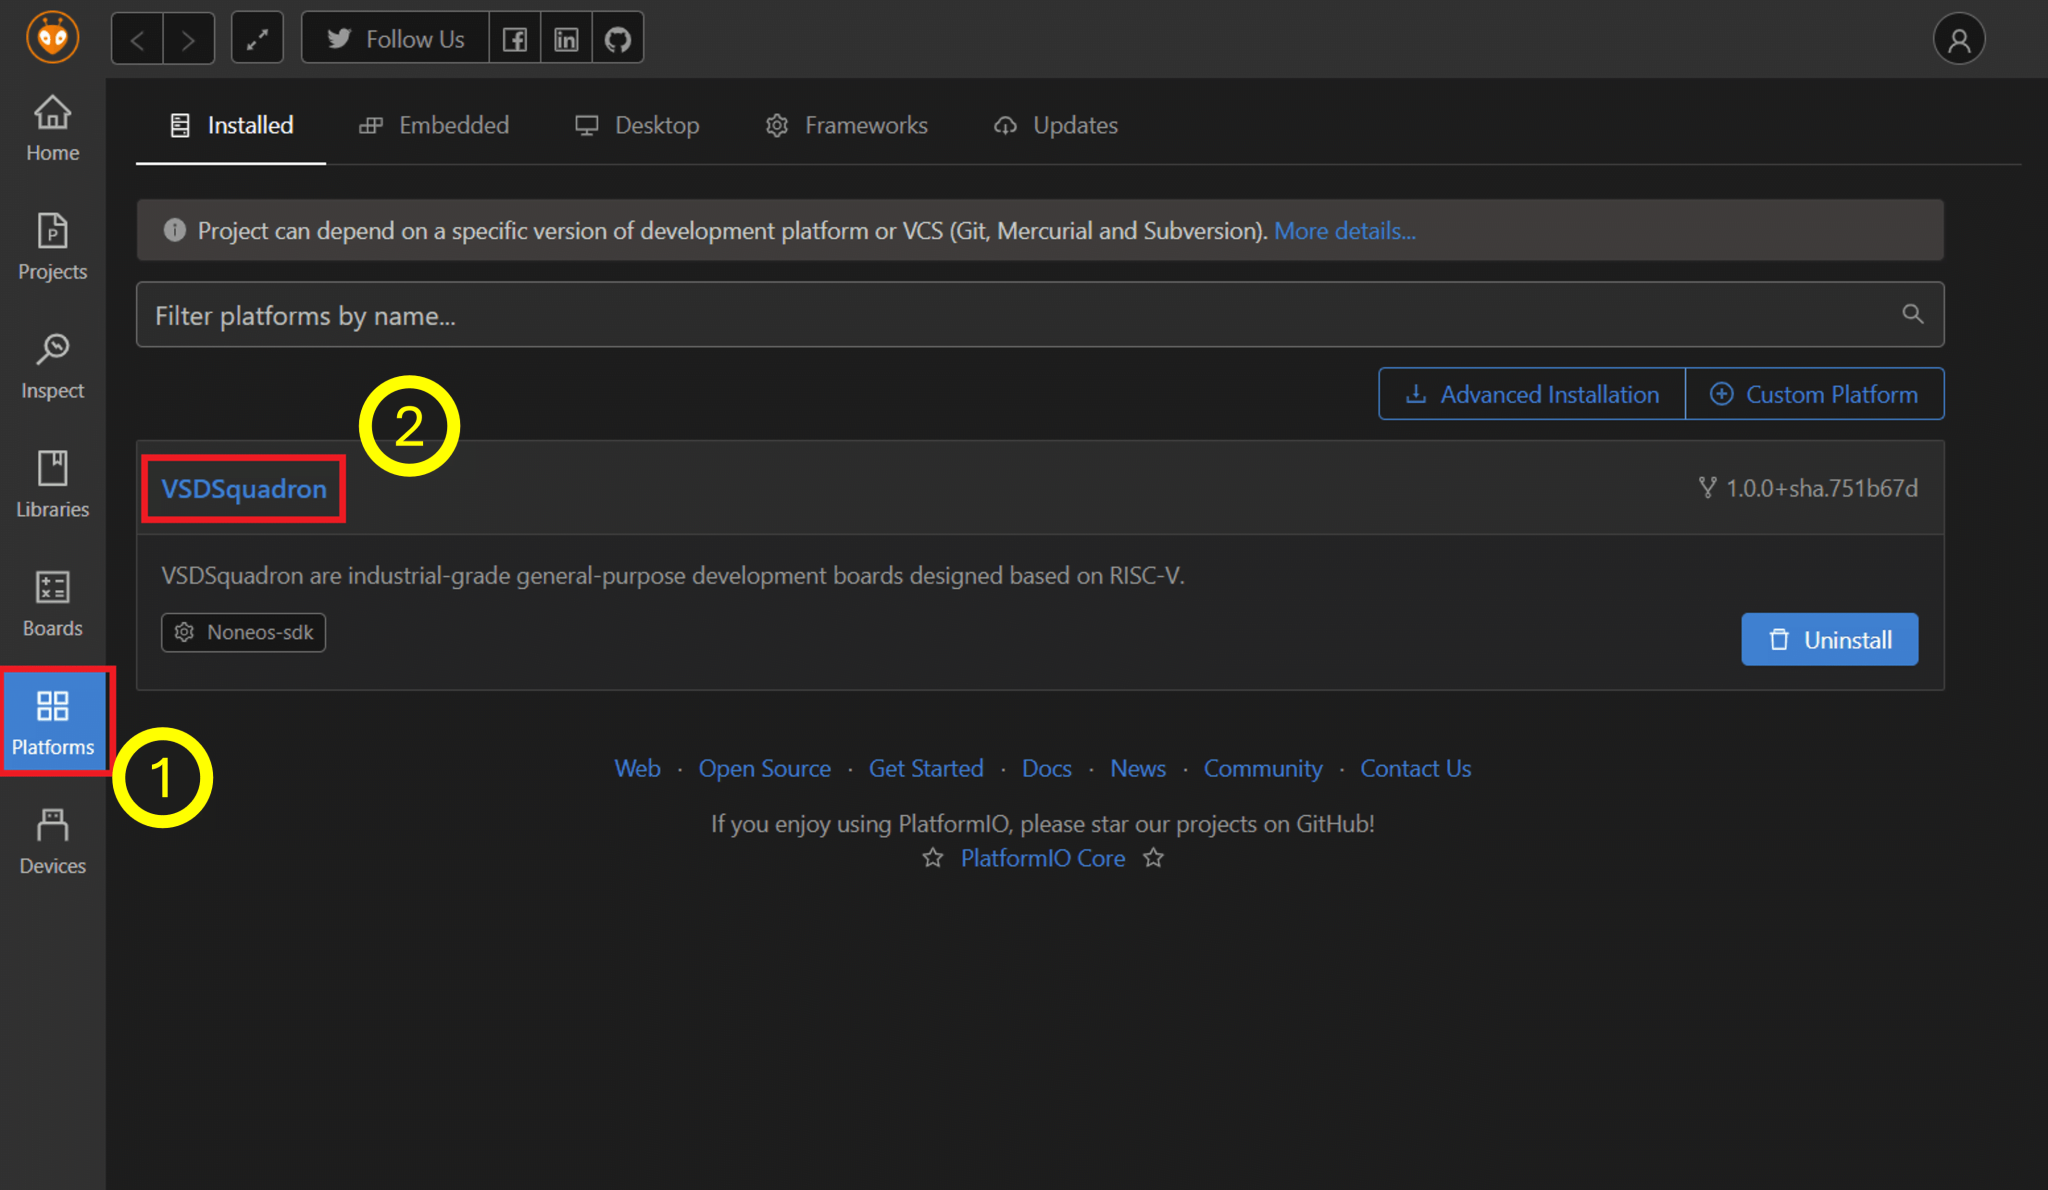Click the Facebook icon in toolbar
This screenshot has width=2048, height=1190.
(x=515, y=39)
